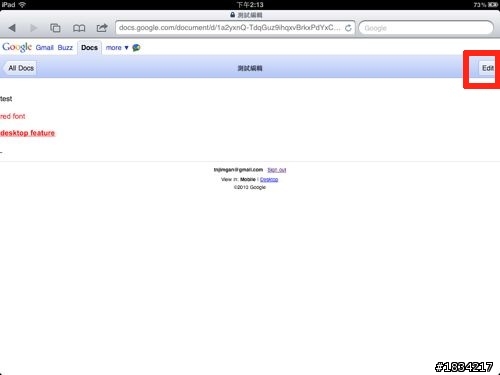The width and height of the screenshot is (500, 375).
Task: Tap the Safari back arrow
Action: [12, 28]
